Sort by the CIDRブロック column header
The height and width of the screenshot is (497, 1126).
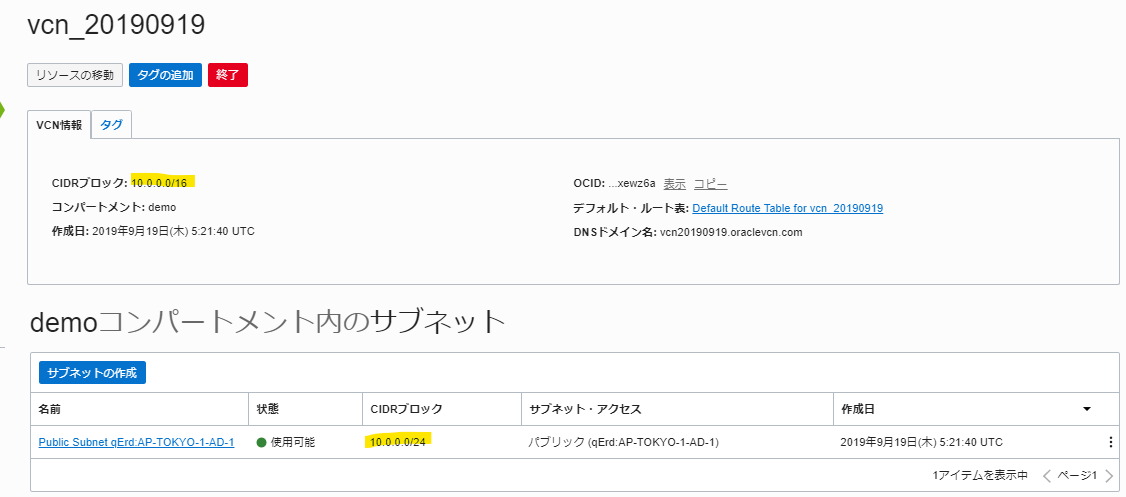click(406, 409)
